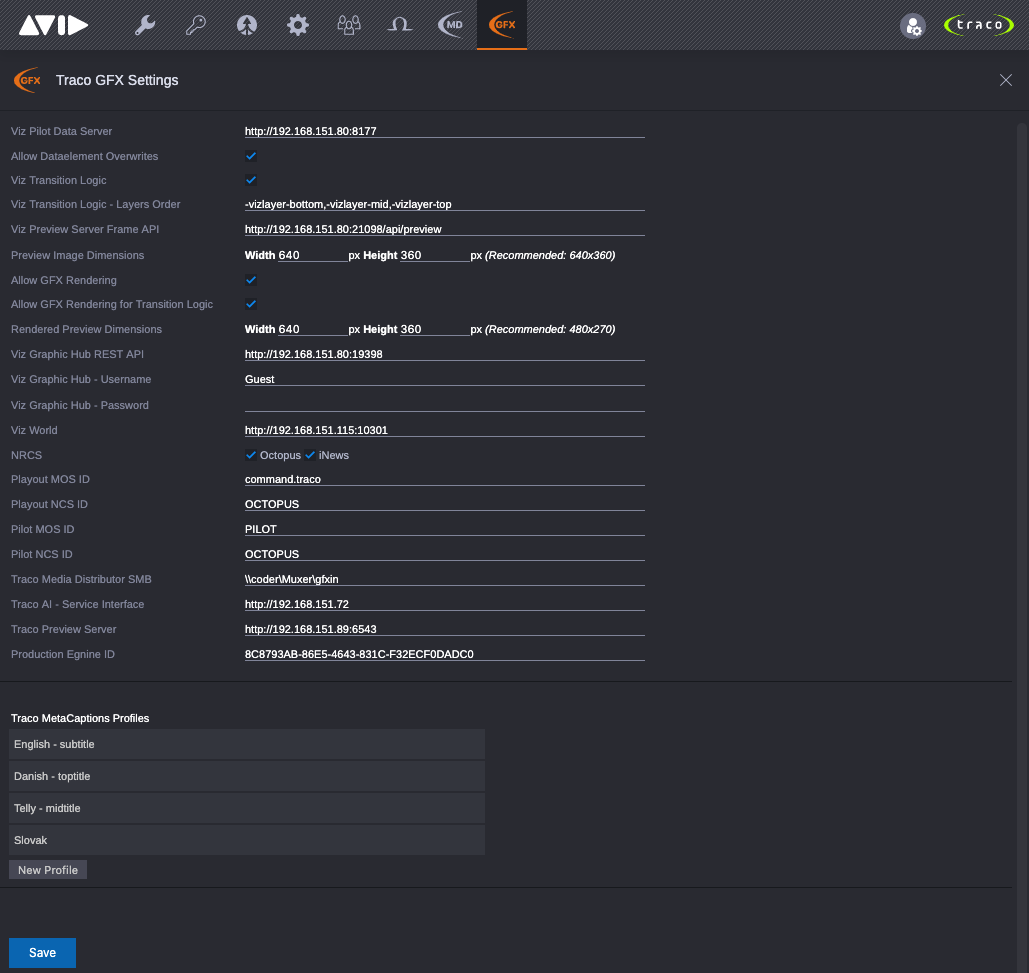Edit the Viz Pilot Data Server field
Screen dimensions: 1029x973
tap(444, 131)
